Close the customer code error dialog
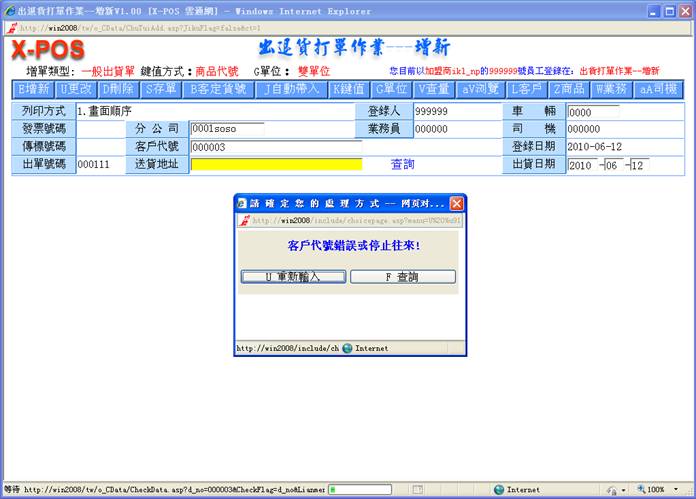This screenshot has height=499, width=696. pyautogui.click(x=457, y=203)
